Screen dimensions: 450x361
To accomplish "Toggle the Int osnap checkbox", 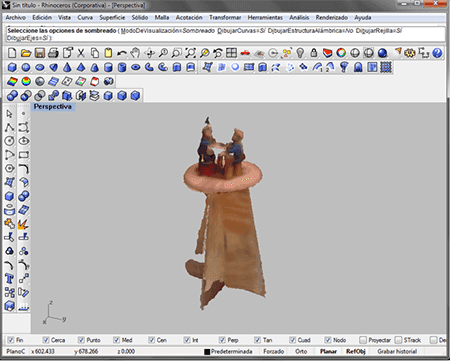I will tap(187, 340).
